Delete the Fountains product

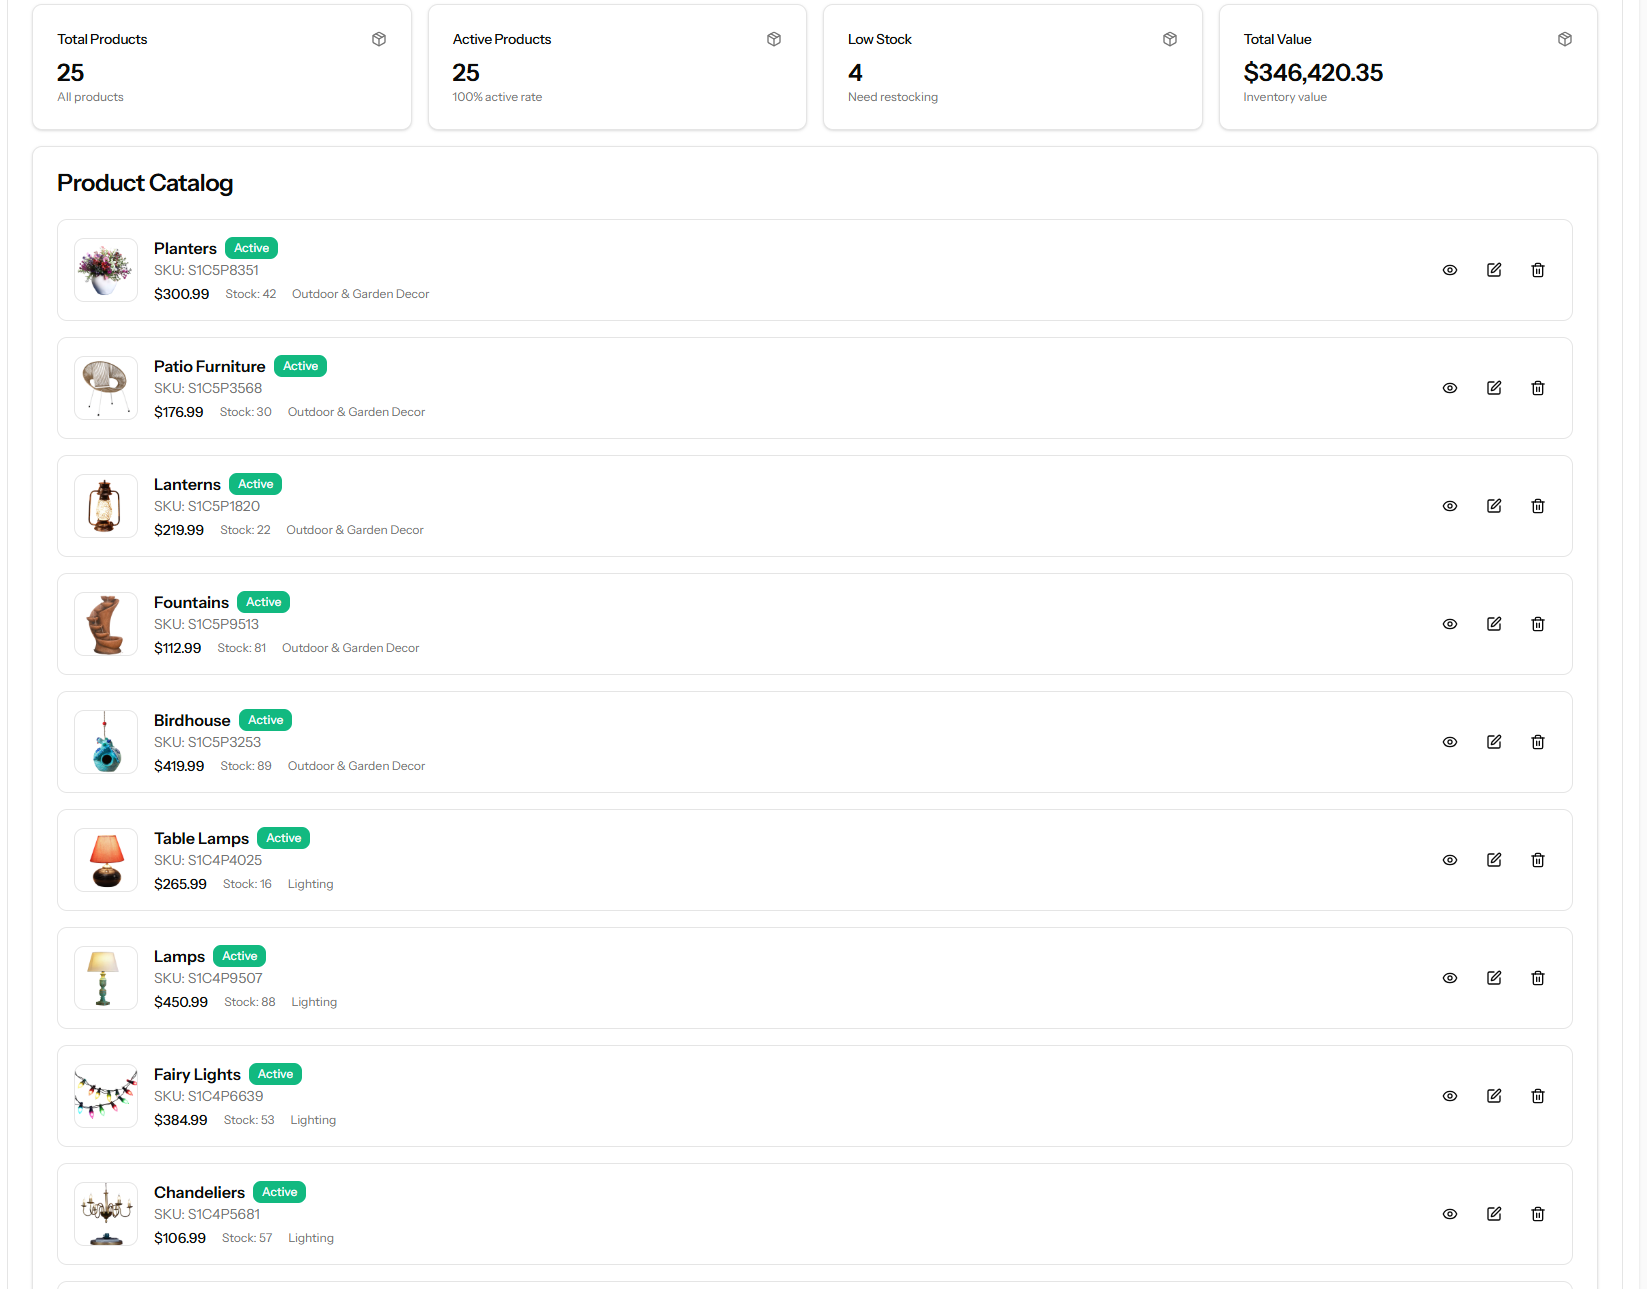click(1538, 624)
